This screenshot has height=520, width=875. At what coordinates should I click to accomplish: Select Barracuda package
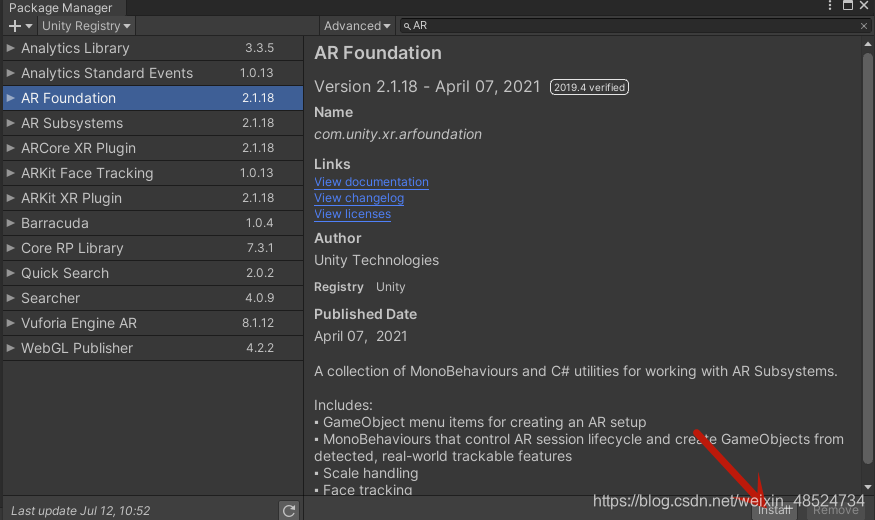[x=153, y=223]
